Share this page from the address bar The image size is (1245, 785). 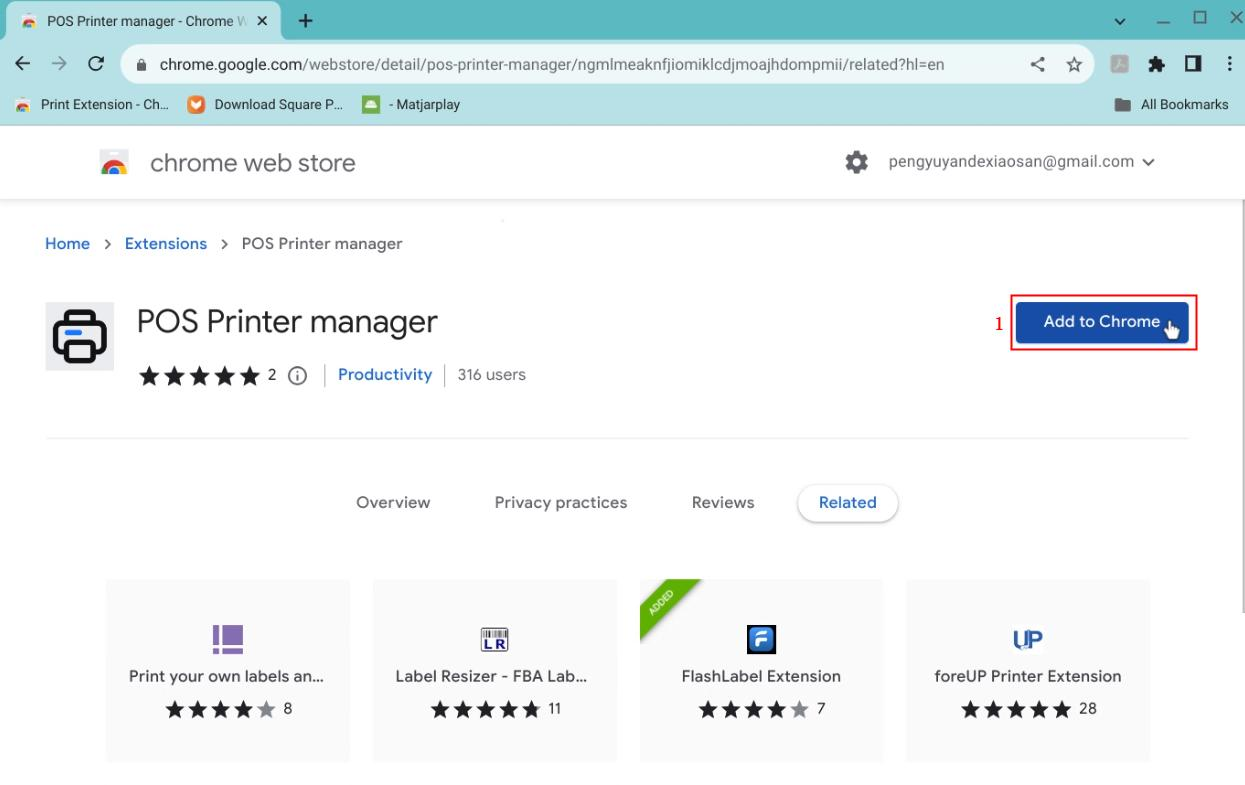[1038, 64]
